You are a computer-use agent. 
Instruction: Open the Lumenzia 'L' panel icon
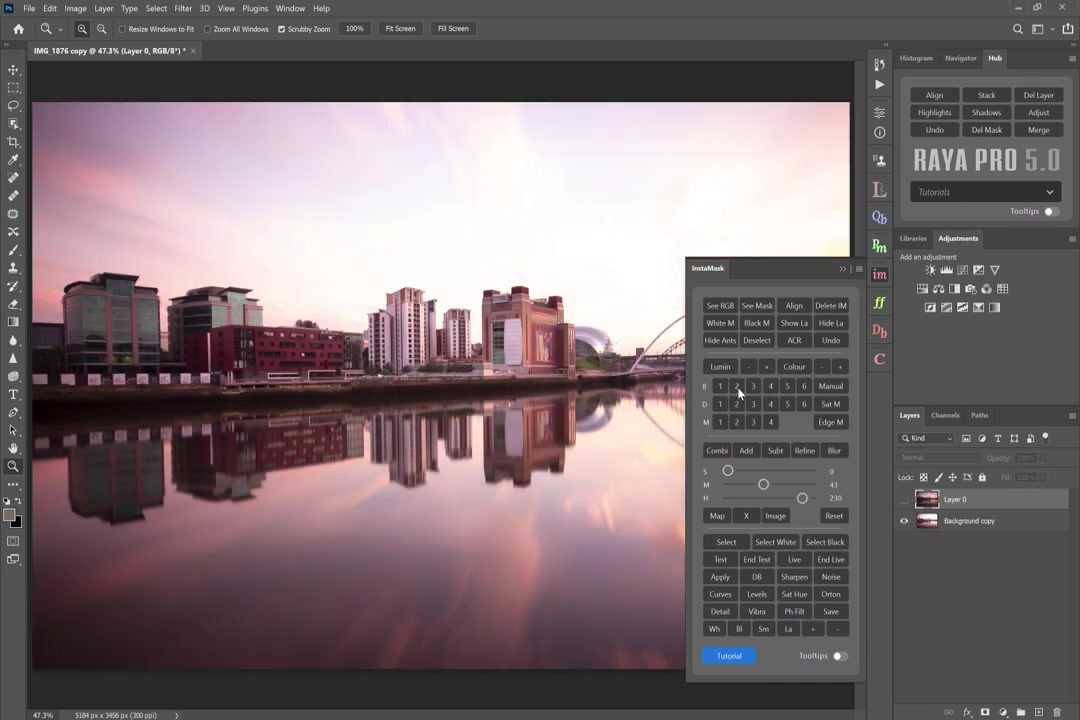pos(879,189)
